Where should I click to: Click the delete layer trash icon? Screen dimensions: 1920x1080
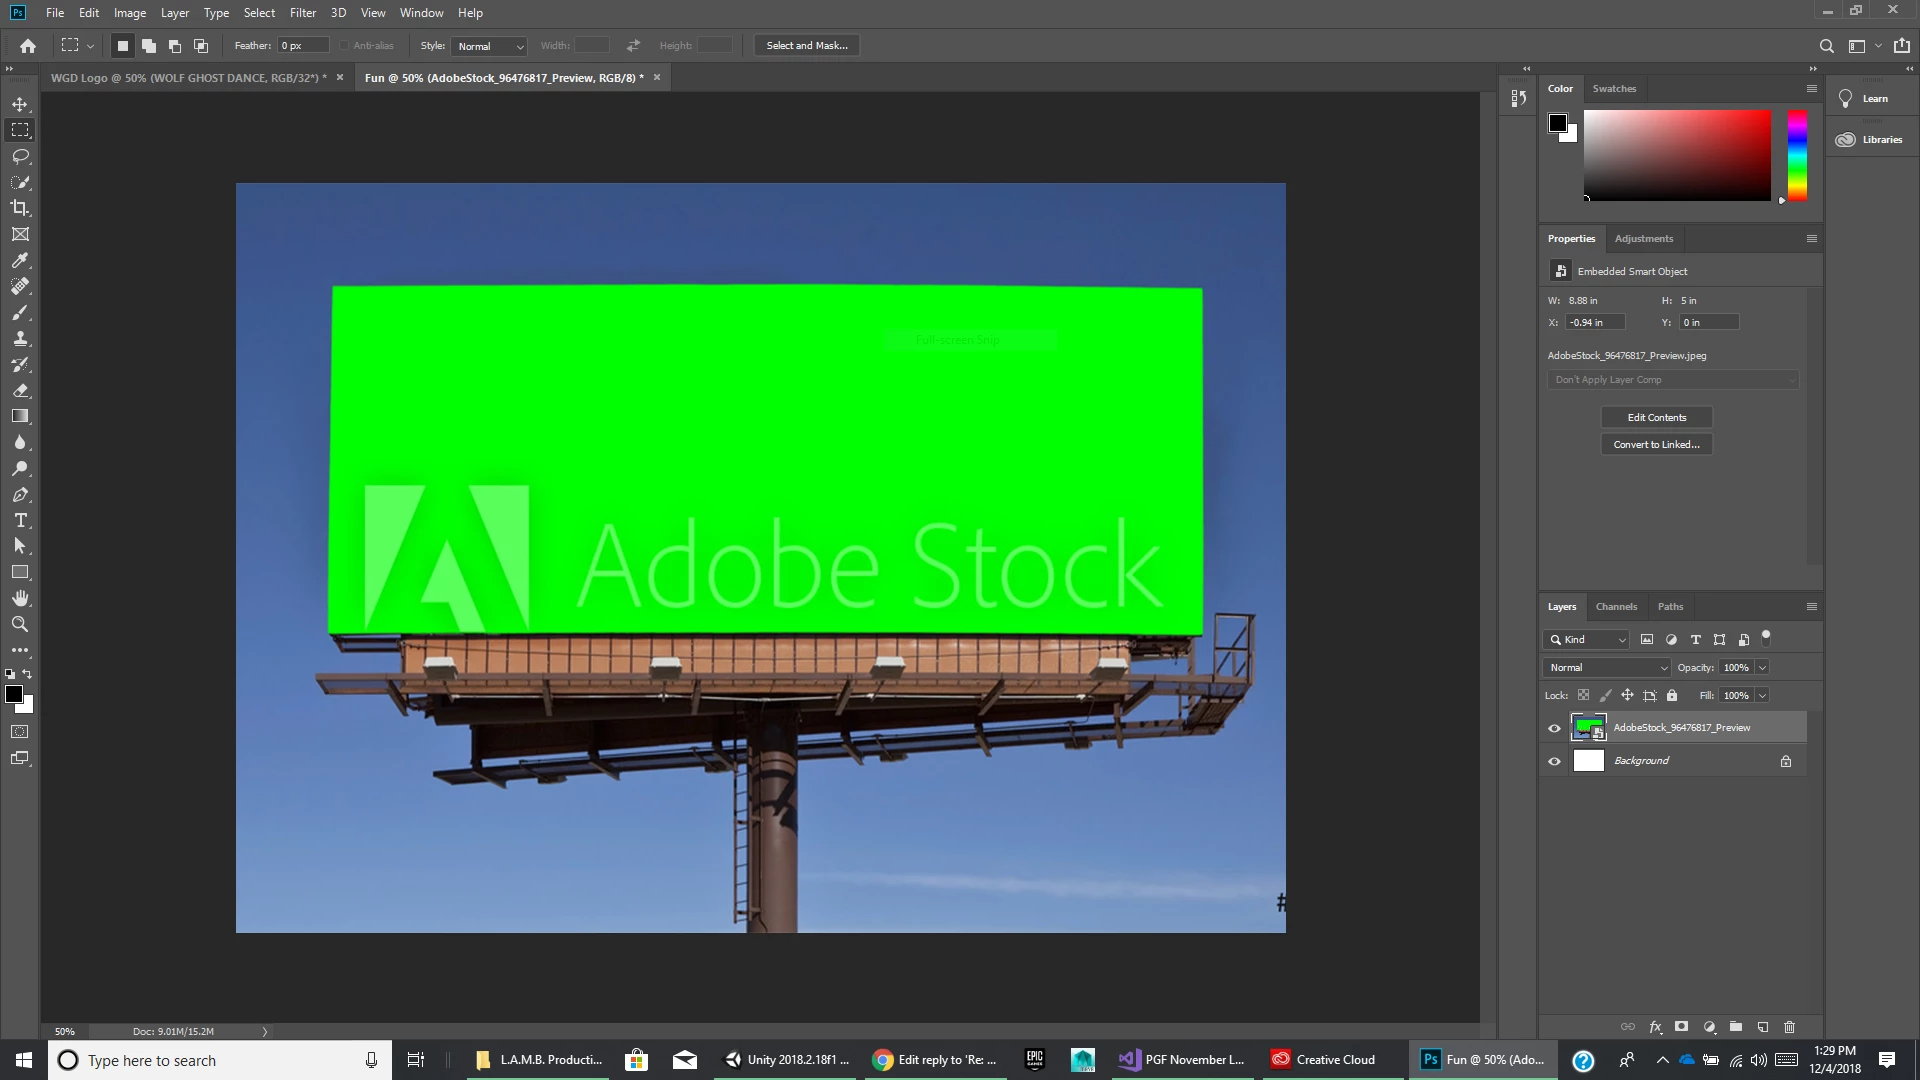[1789, 1027]
